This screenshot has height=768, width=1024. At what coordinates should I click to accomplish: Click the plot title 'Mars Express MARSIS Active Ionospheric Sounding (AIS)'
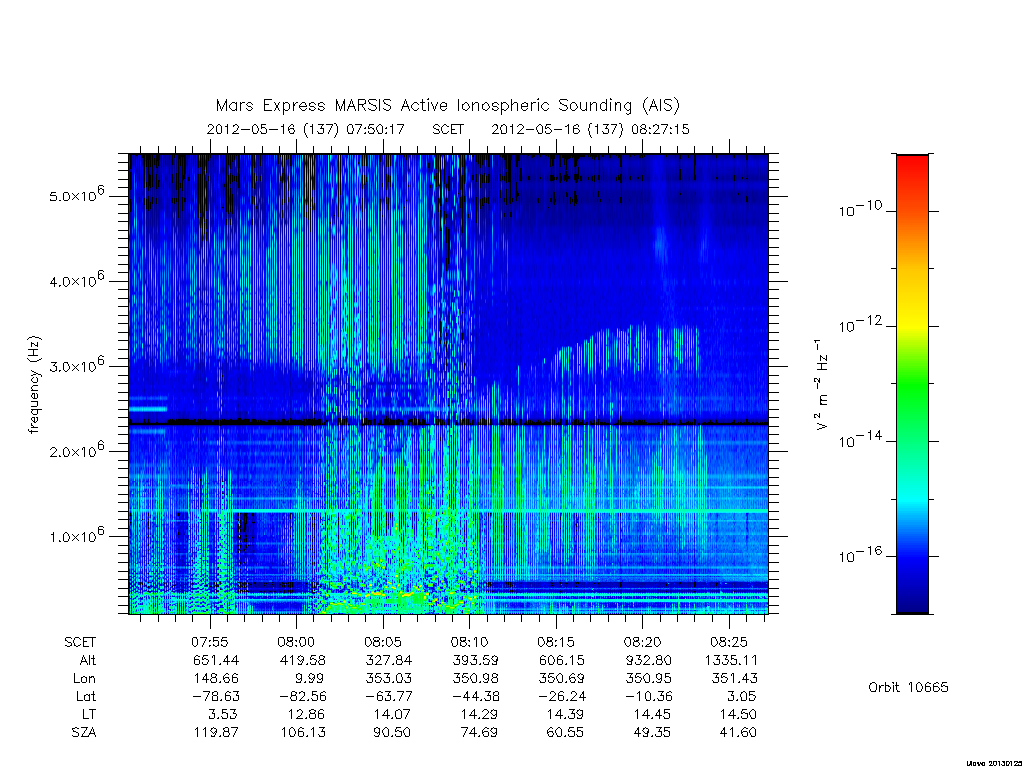pyautogui.click(x=448, y=105)
